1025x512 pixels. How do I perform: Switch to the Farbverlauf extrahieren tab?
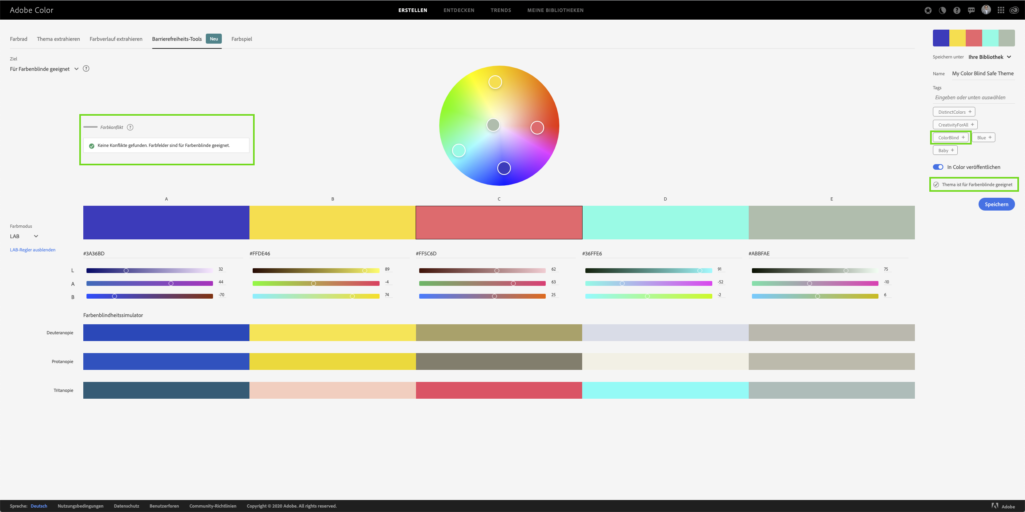point(115,38)
